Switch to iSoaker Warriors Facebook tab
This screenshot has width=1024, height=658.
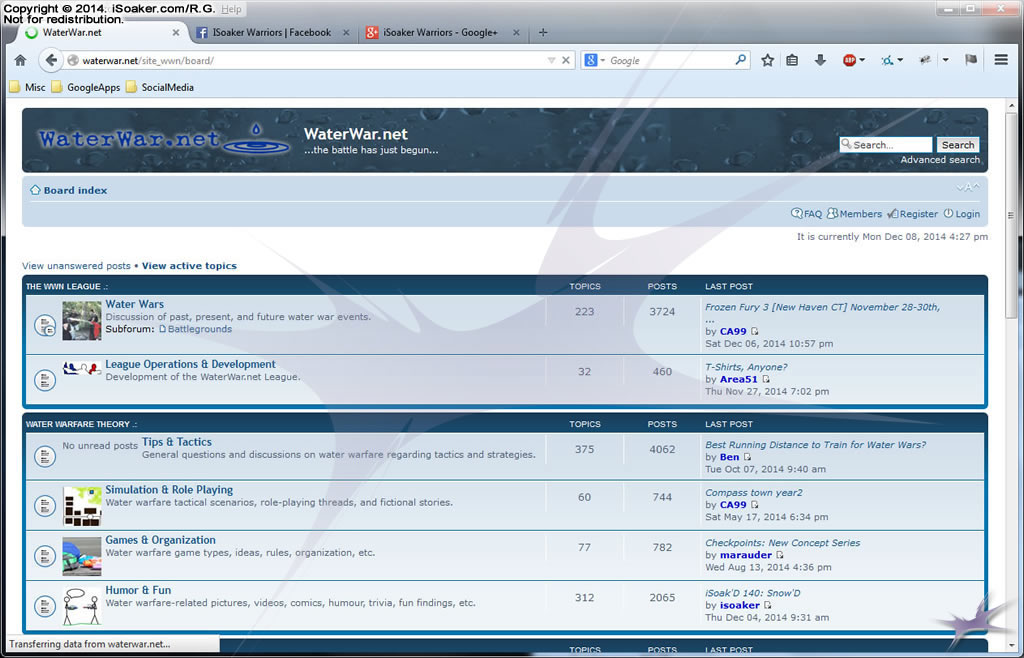point(271,33)
